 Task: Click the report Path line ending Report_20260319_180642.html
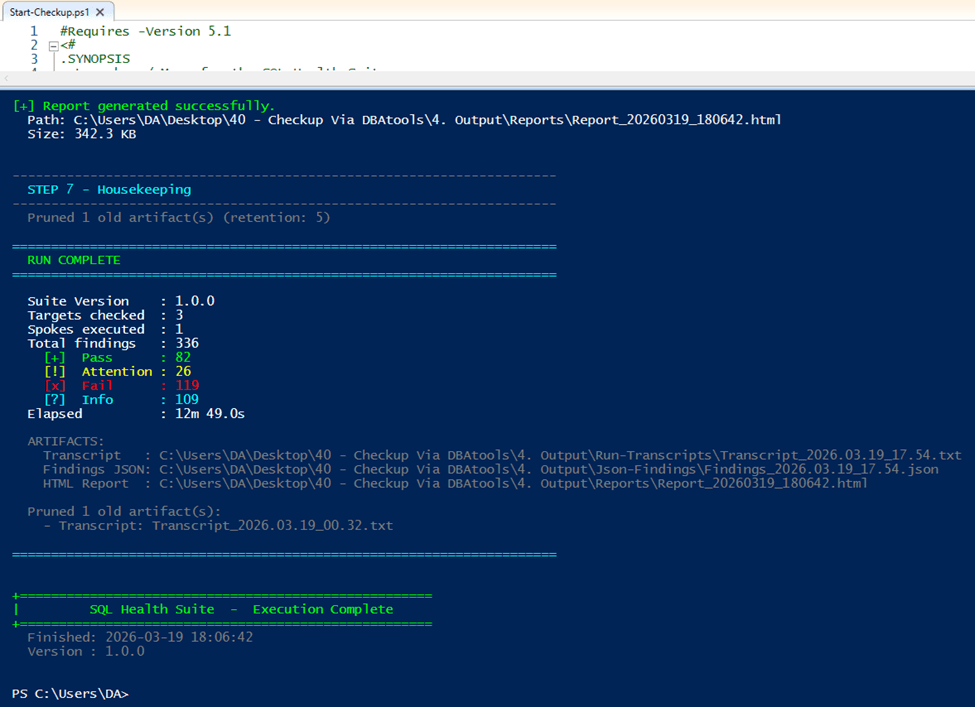click(404, 120)
